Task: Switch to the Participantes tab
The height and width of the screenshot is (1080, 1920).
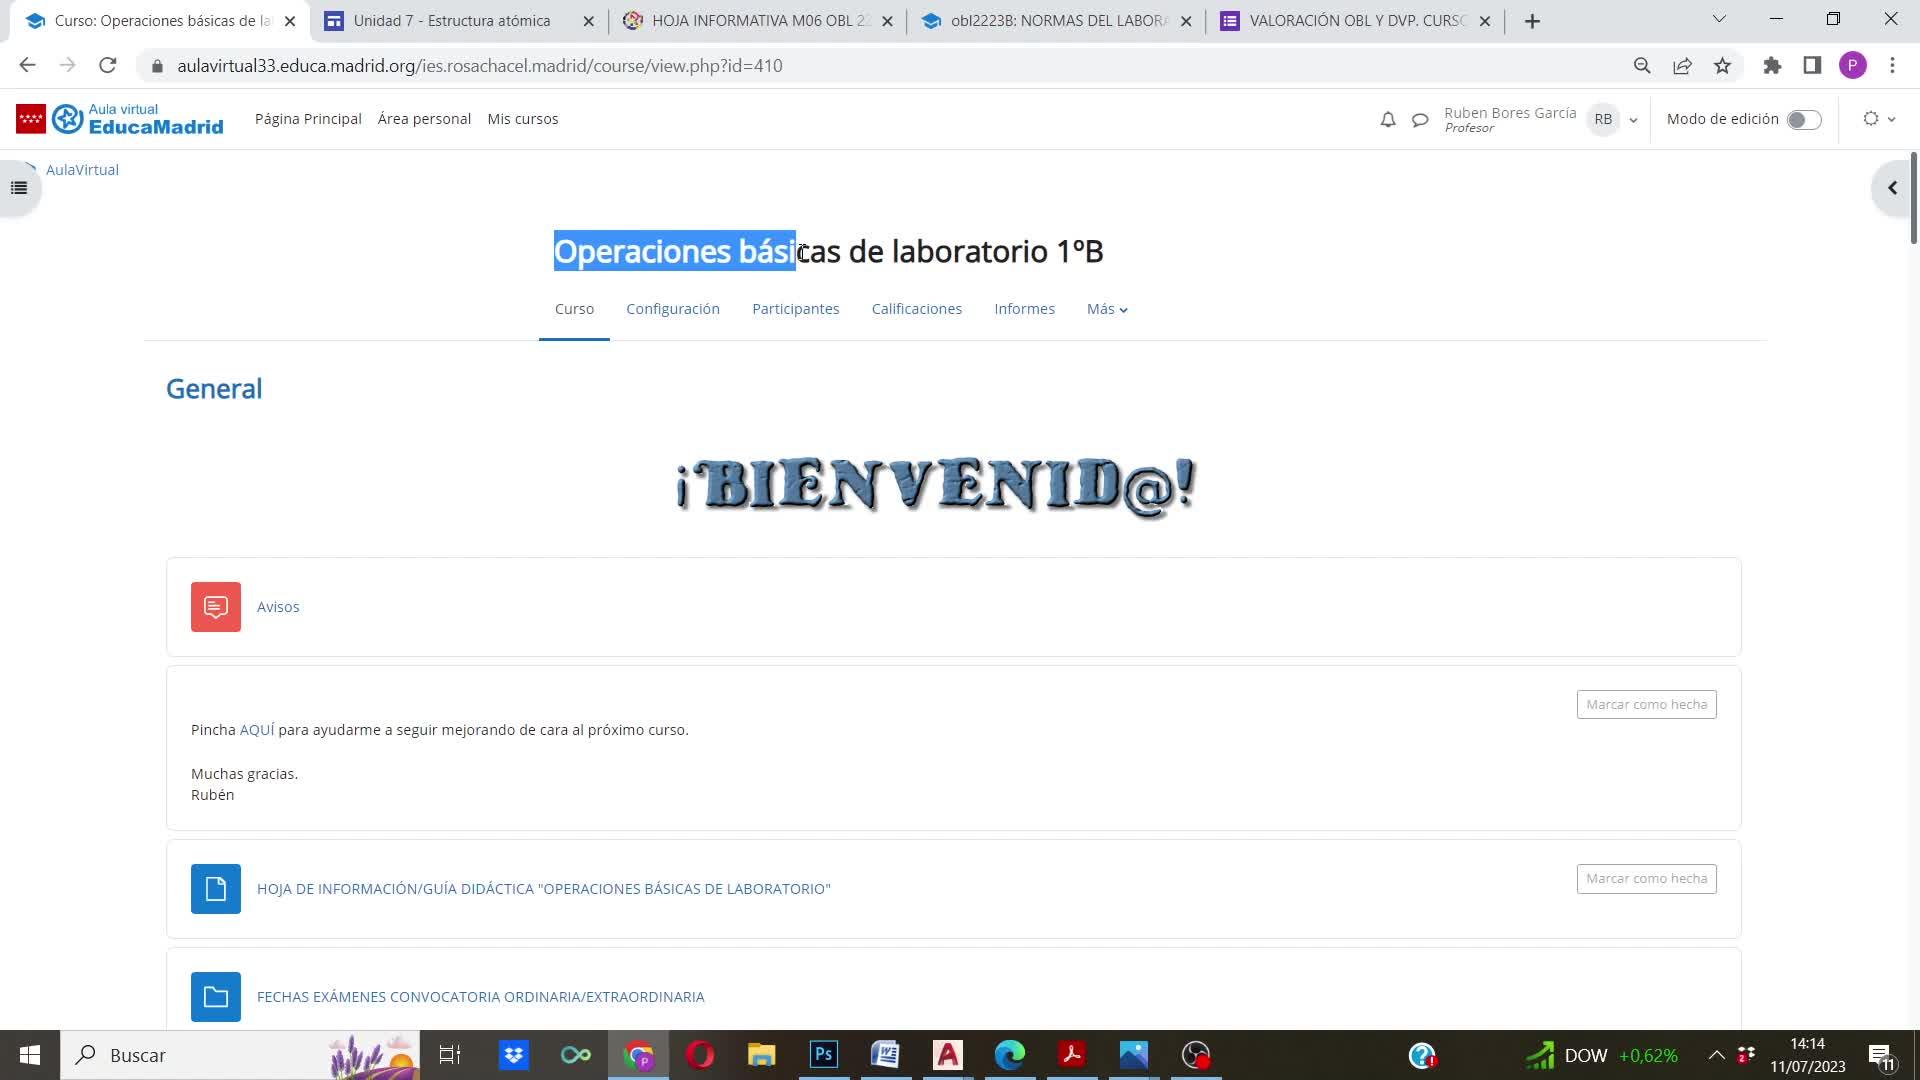Action: [x=795, y=309]
